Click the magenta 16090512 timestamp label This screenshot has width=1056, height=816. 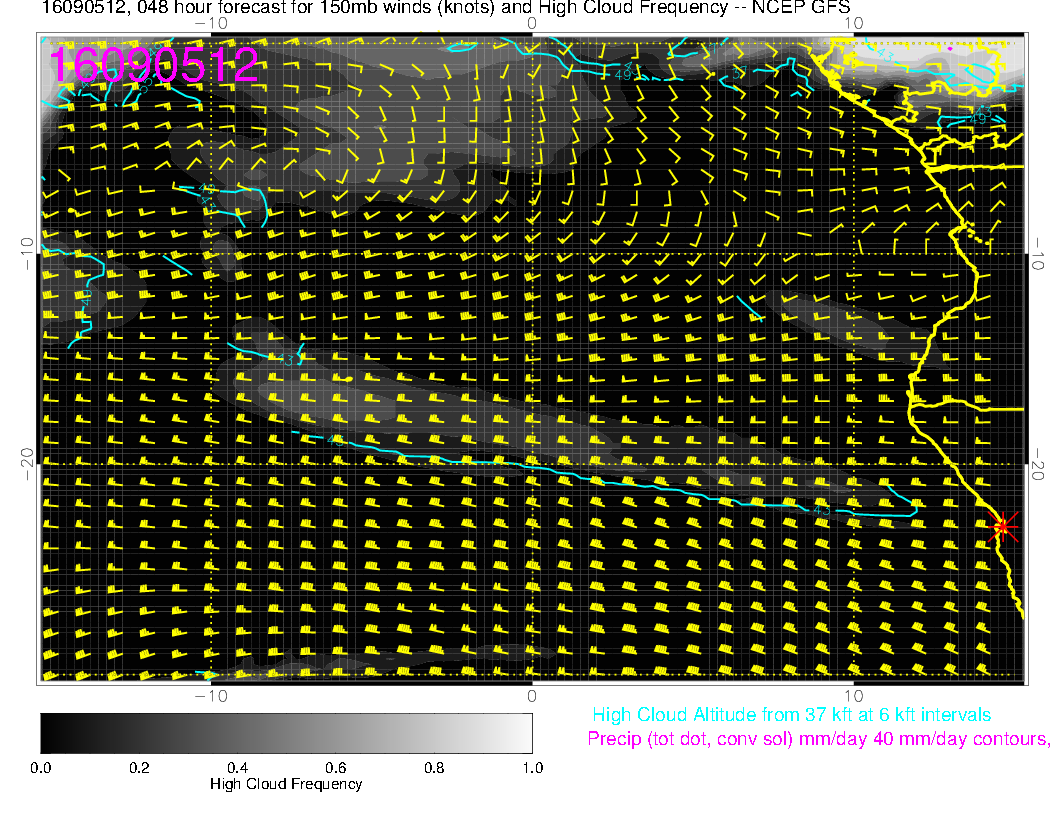154,64
